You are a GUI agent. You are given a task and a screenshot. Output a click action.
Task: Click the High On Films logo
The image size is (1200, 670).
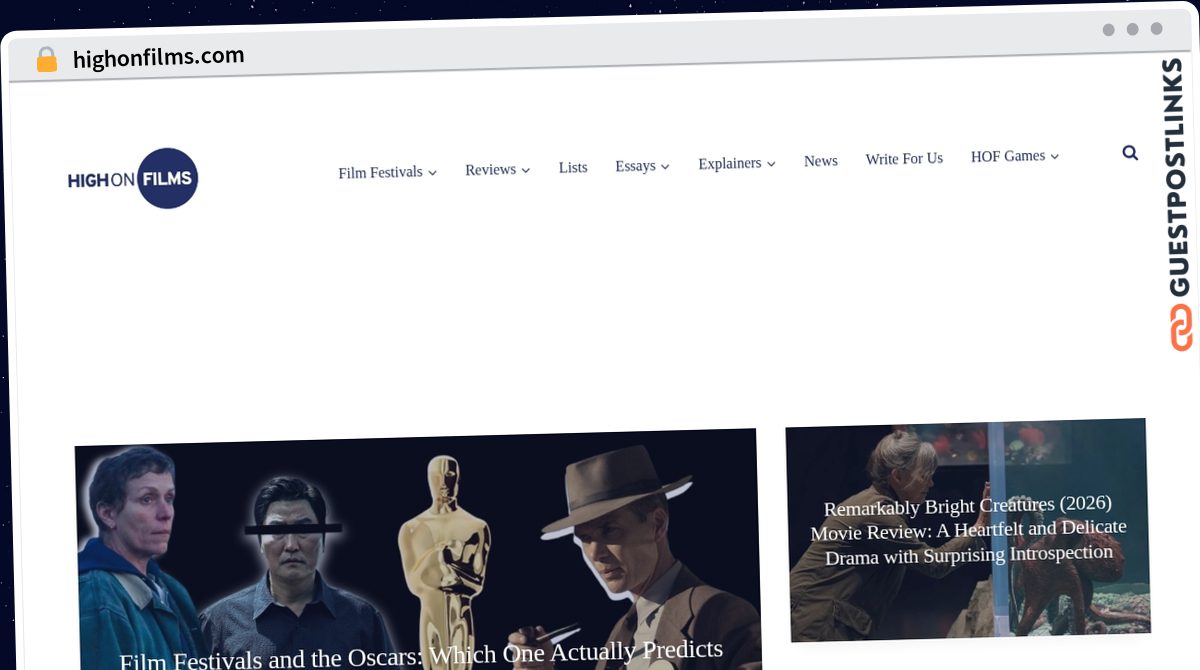(133, 179)
